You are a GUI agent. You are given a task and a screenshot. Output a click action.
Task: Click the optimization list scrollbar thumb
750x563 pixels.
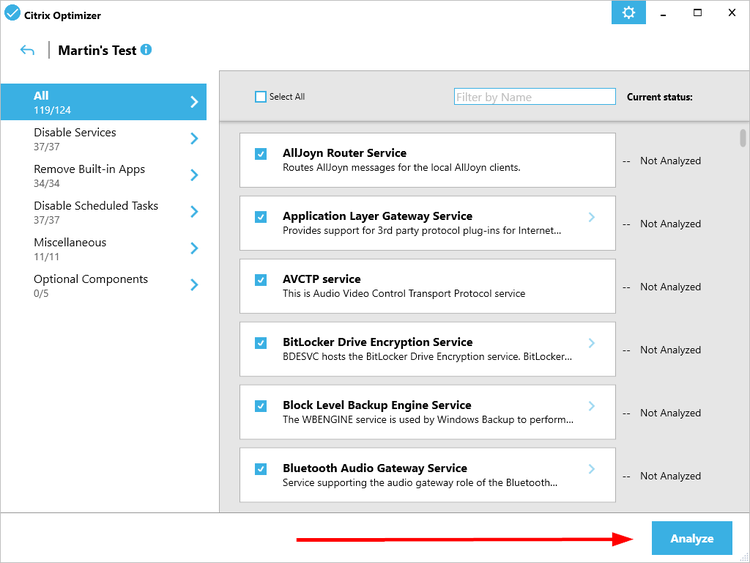742,138
